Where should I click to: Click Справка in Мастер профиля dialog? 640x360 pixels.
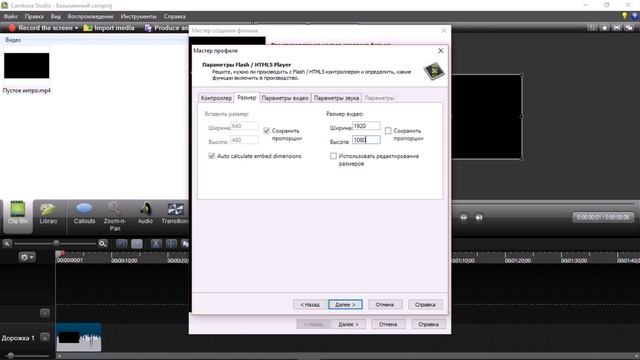(x=425, y=304)
